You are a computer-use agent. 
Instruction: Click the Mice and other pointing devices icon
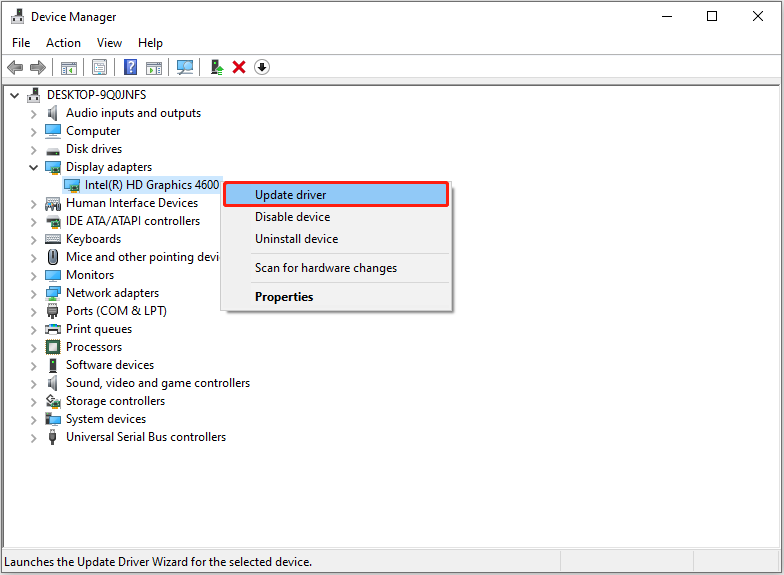[x=52, y=257]
